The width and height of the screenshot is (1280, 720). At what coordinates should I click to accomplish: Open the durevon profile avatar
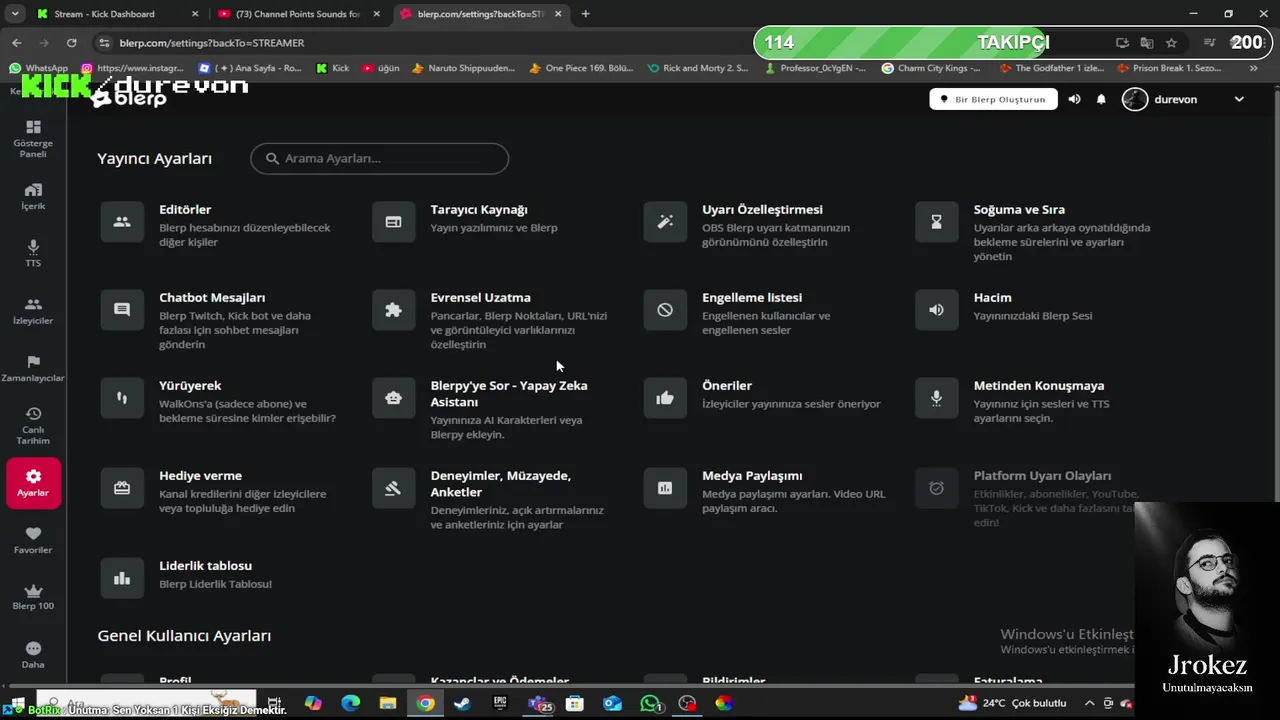click(1134, 99)
